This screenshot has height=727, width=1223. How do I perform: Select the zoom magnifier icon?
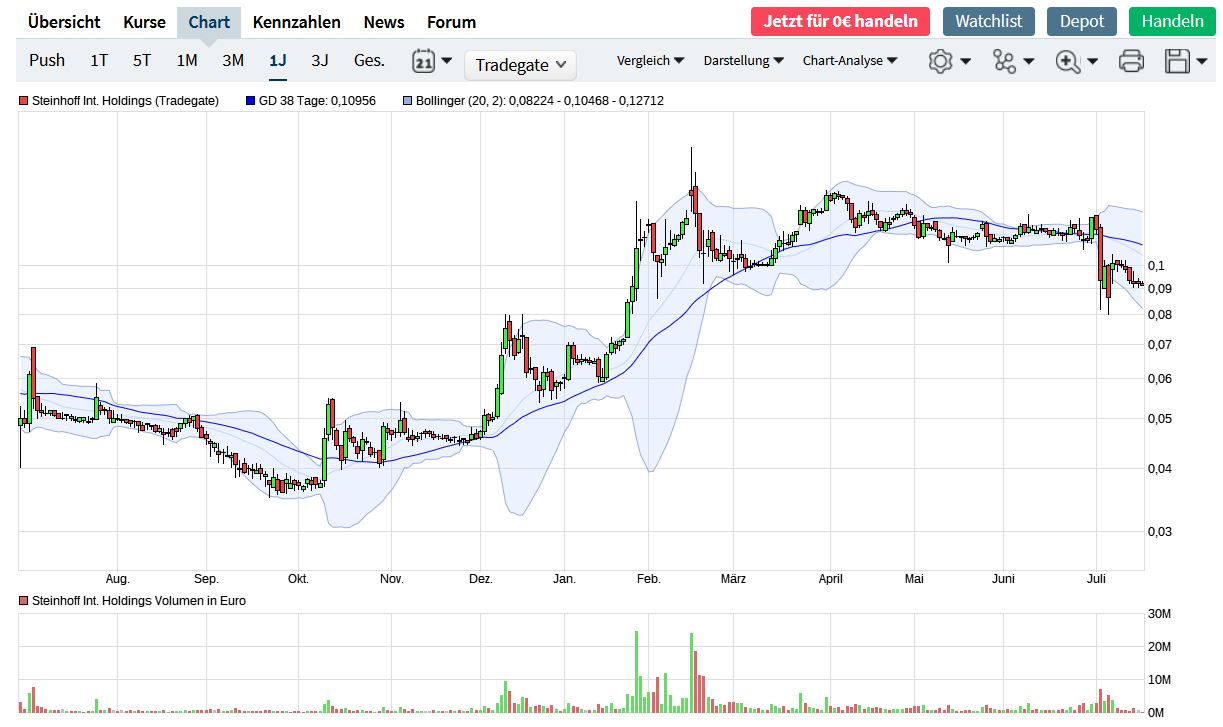(1069, 60)
